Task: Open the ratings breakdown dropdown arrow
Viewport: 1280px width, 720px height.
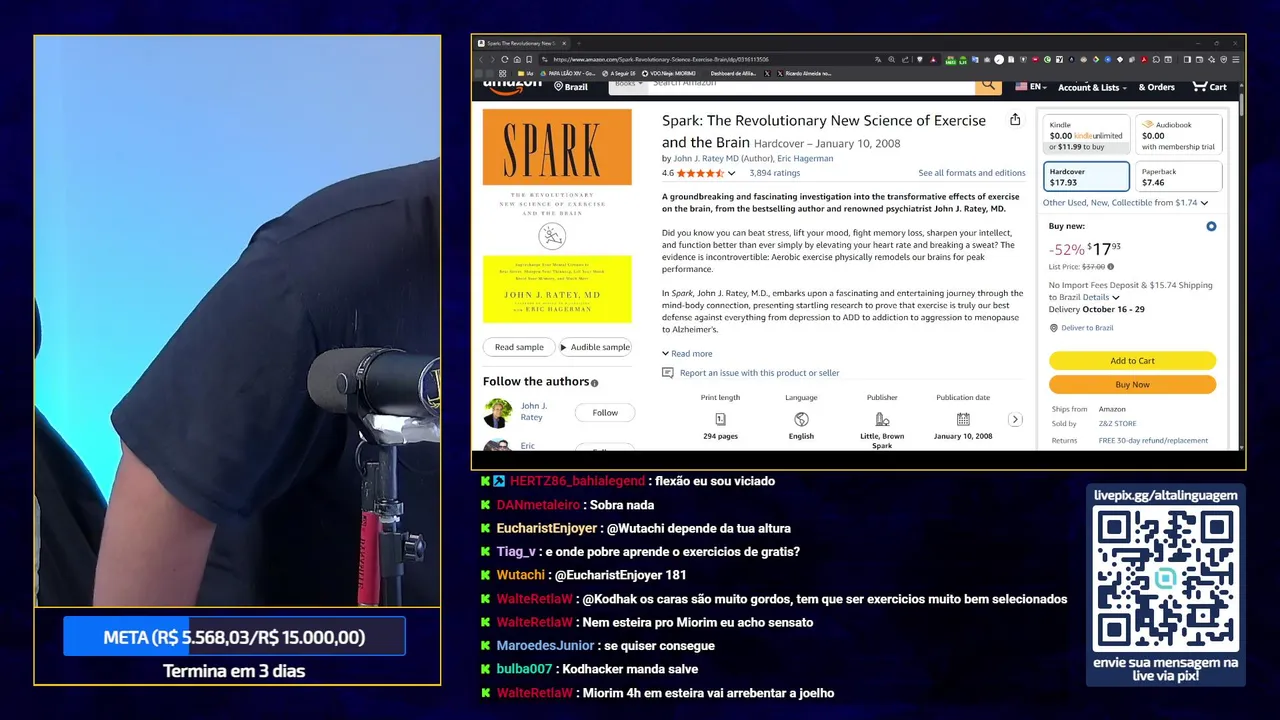Action: (732, 173)
